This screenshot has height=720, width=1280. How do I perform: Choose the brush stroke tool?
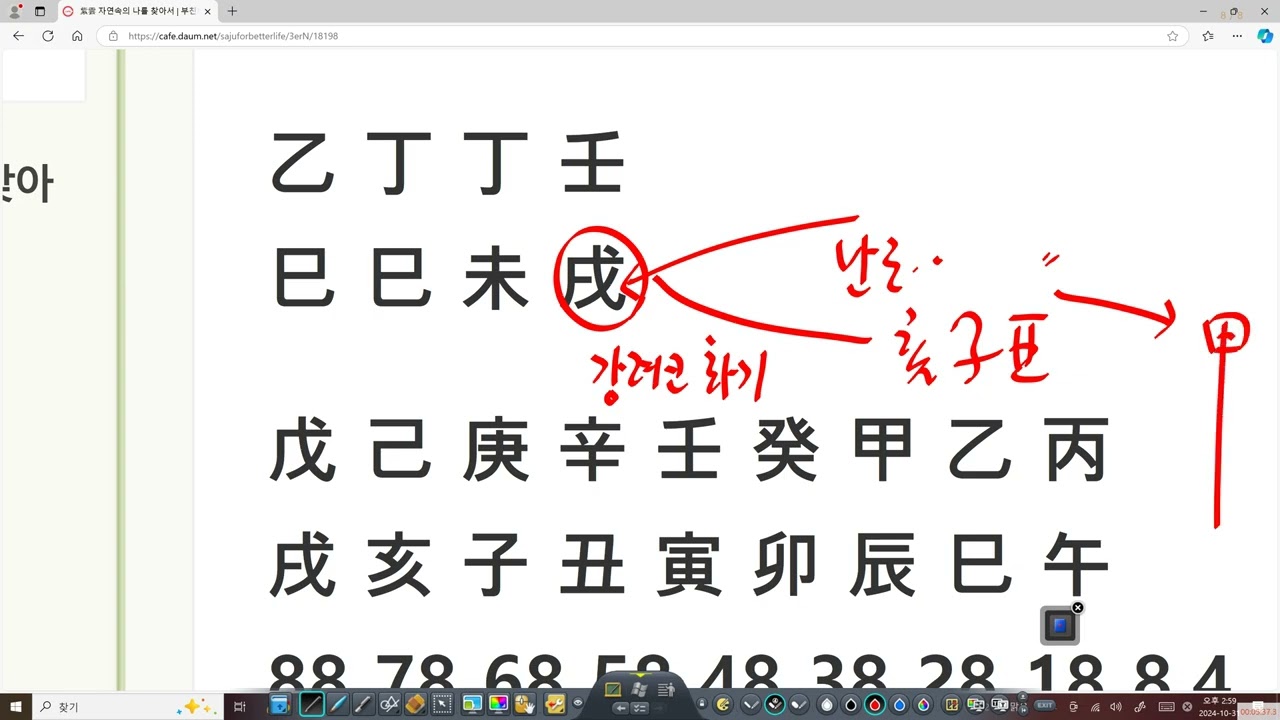(x=364, y=704)
